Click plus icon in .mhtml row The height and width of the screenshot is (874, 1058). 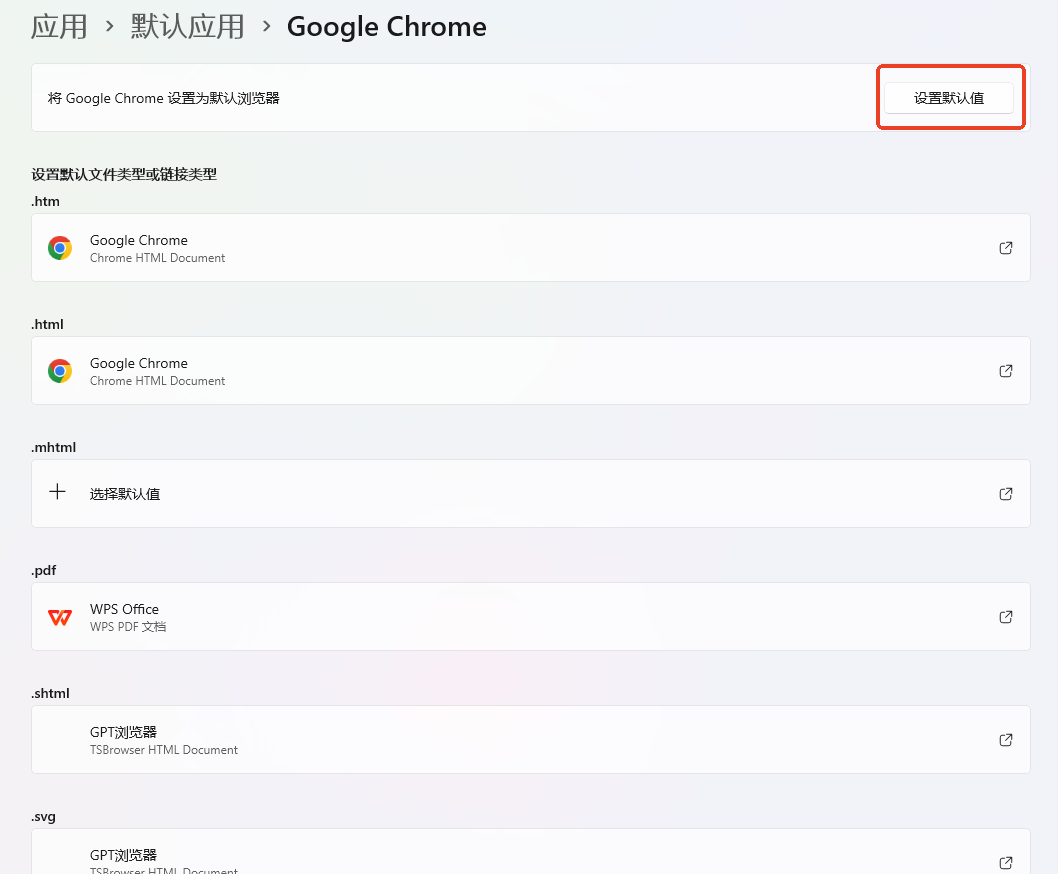click(57, 492)
